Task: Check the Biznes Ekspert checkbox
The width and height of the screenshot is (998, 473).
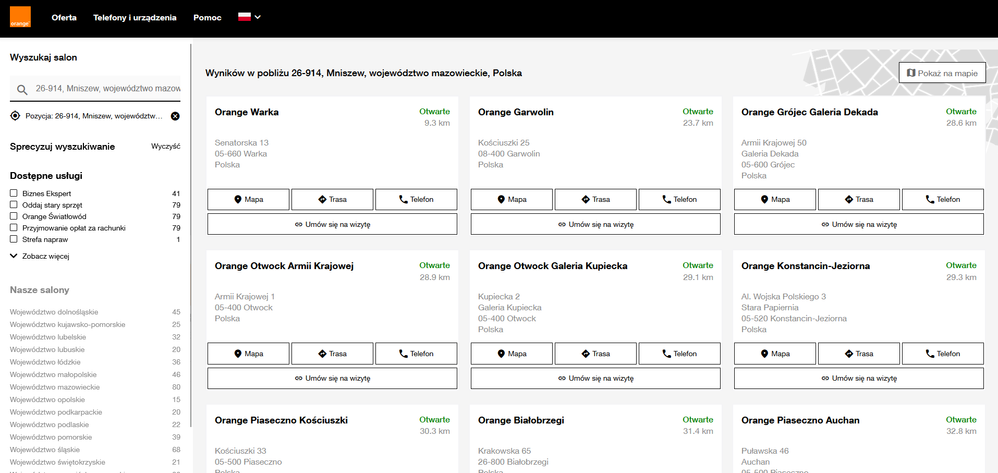Action: (13, 193)
